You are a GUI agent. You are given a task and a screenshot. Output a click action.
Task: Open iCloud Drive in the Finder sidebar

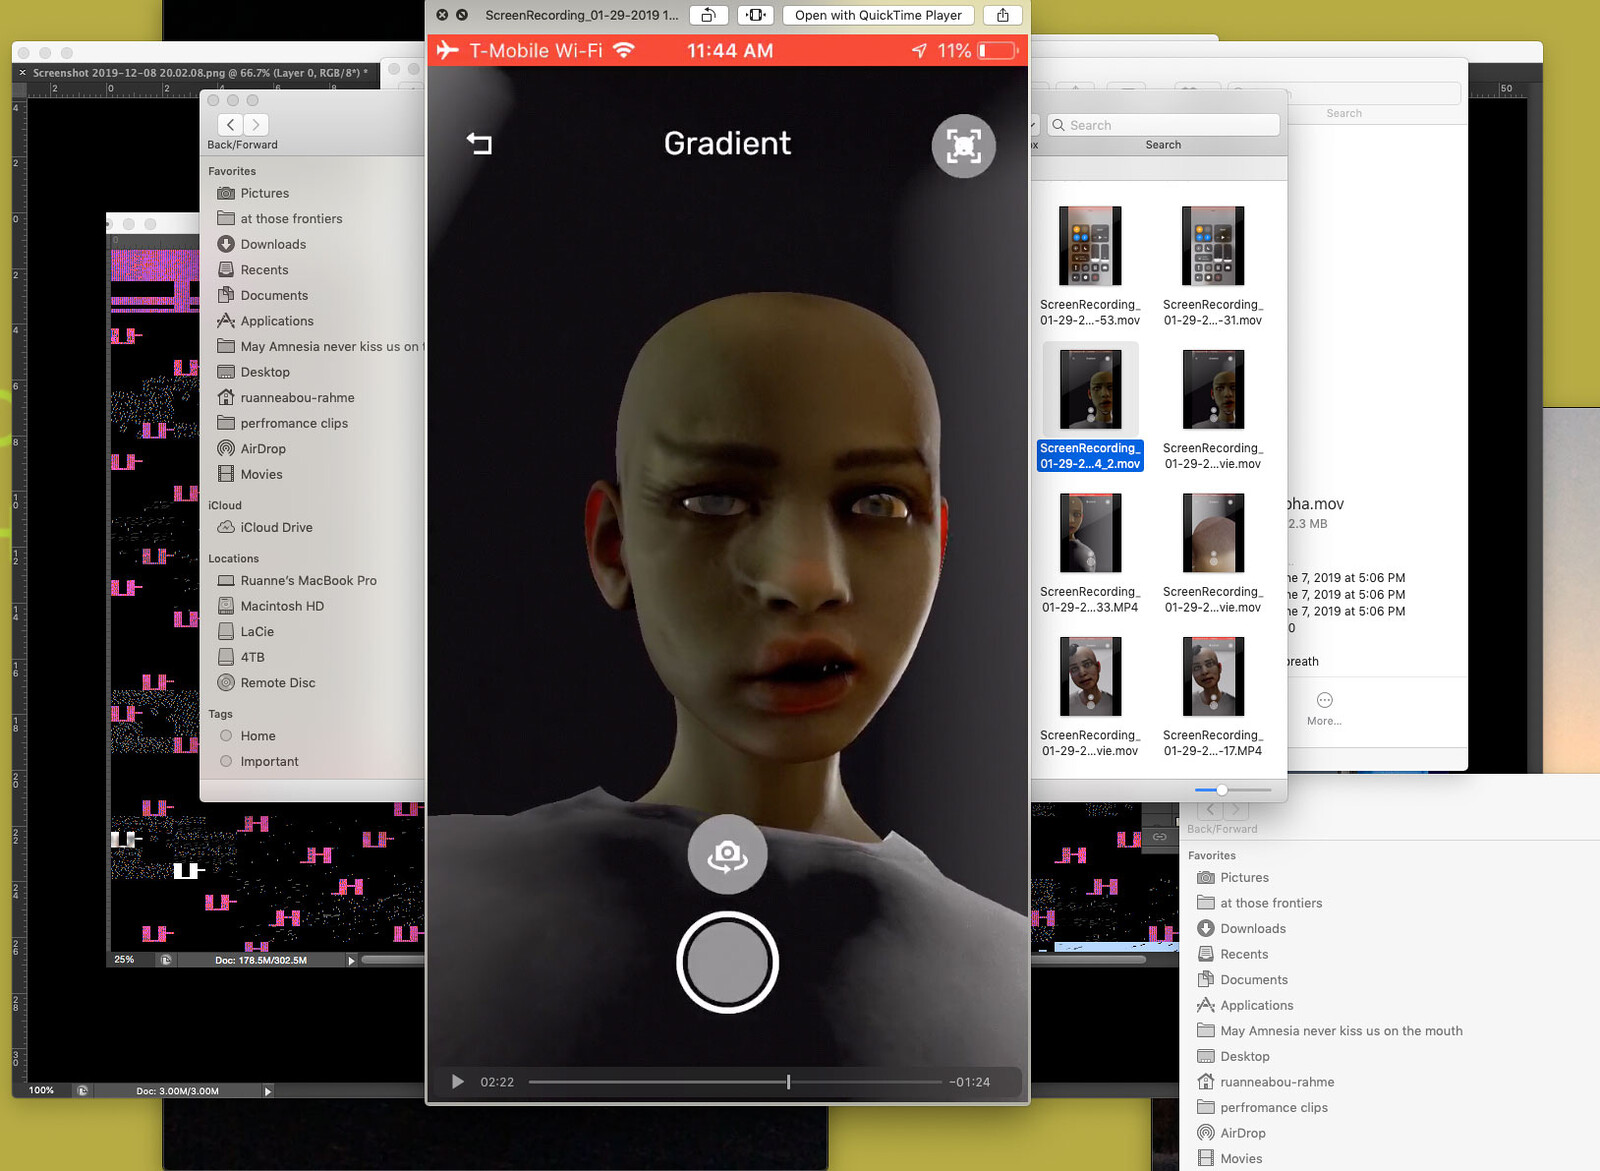tap(275, 528)
